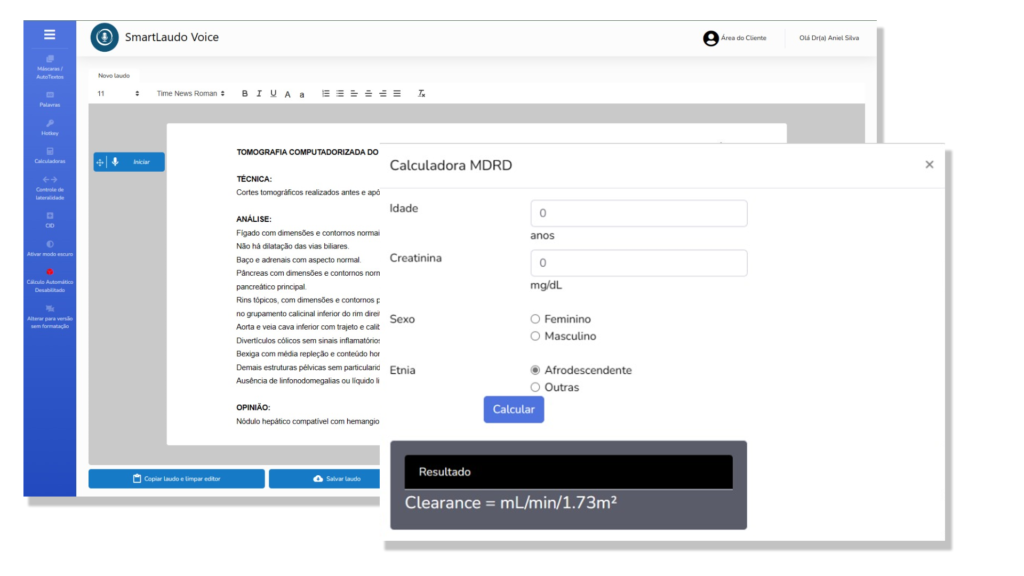This screenshot has width=1024, height=576.
Task: Open the hamburger menu in sidebar
Action: point(50,35)
